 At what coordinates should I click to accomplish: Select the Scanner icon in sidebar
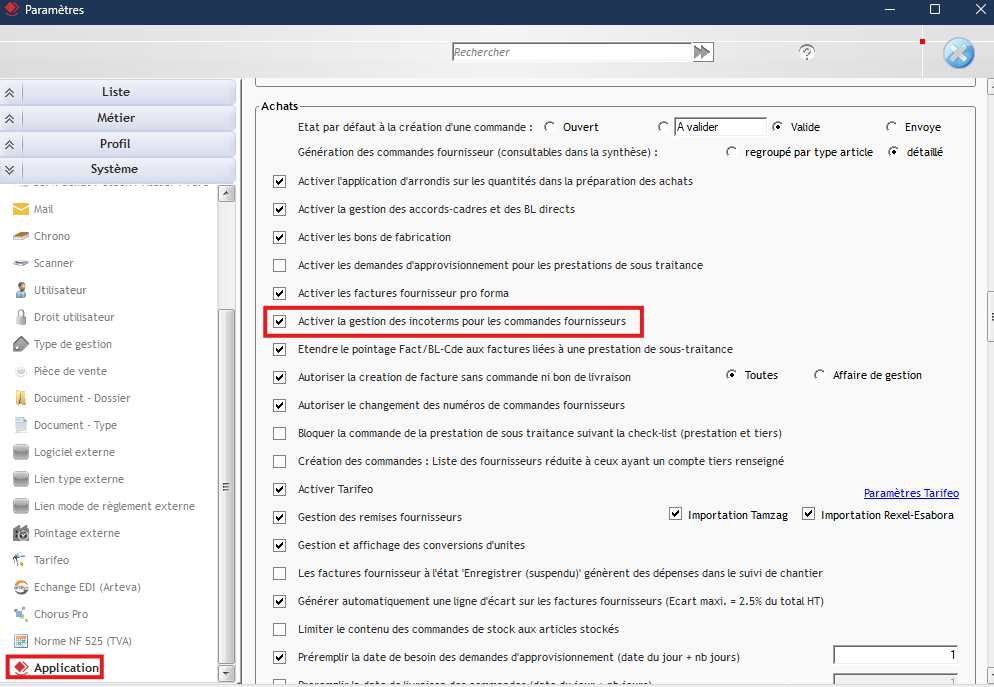tap(21, 264)
